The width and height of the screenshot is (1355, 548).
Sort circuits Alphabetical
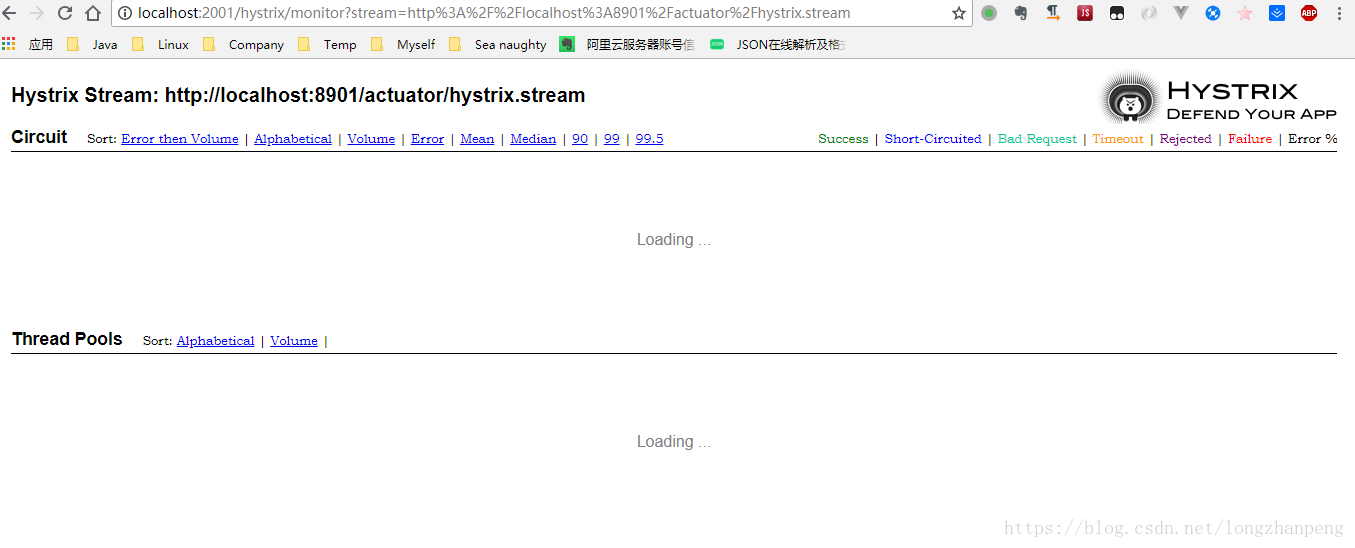(x=293, y=139)
